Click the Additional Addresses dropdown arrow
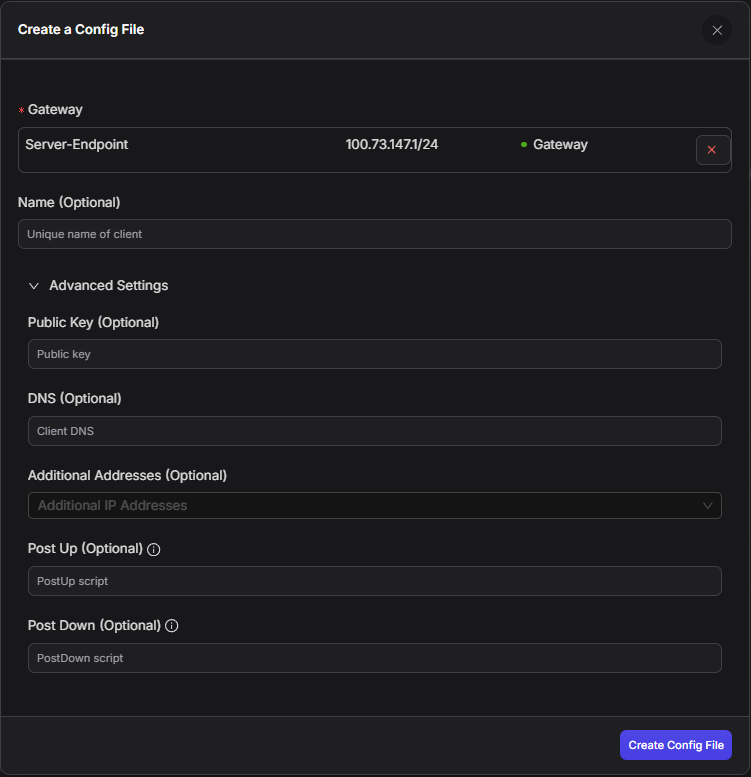 708,506
